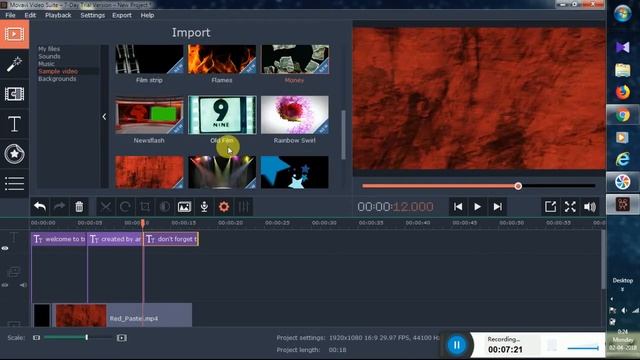Jump to next frame
This screenshot has height=360, width=640.
point(498,207)
